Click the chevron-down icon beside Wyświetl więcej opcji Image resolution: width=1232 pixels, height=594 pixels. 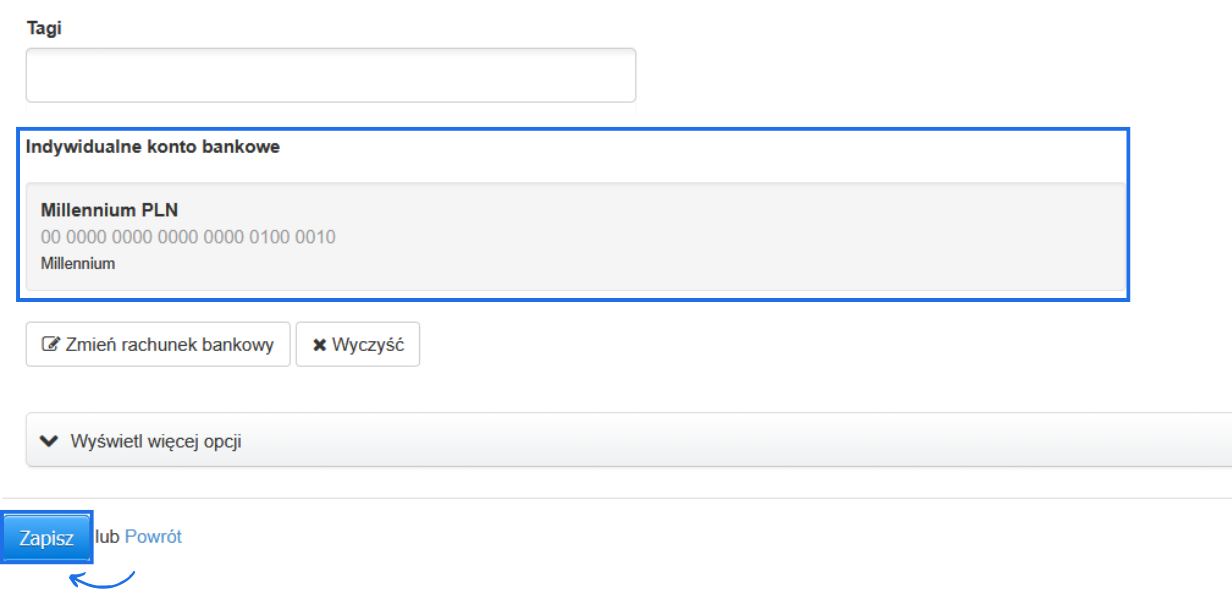tap(48, 441)
